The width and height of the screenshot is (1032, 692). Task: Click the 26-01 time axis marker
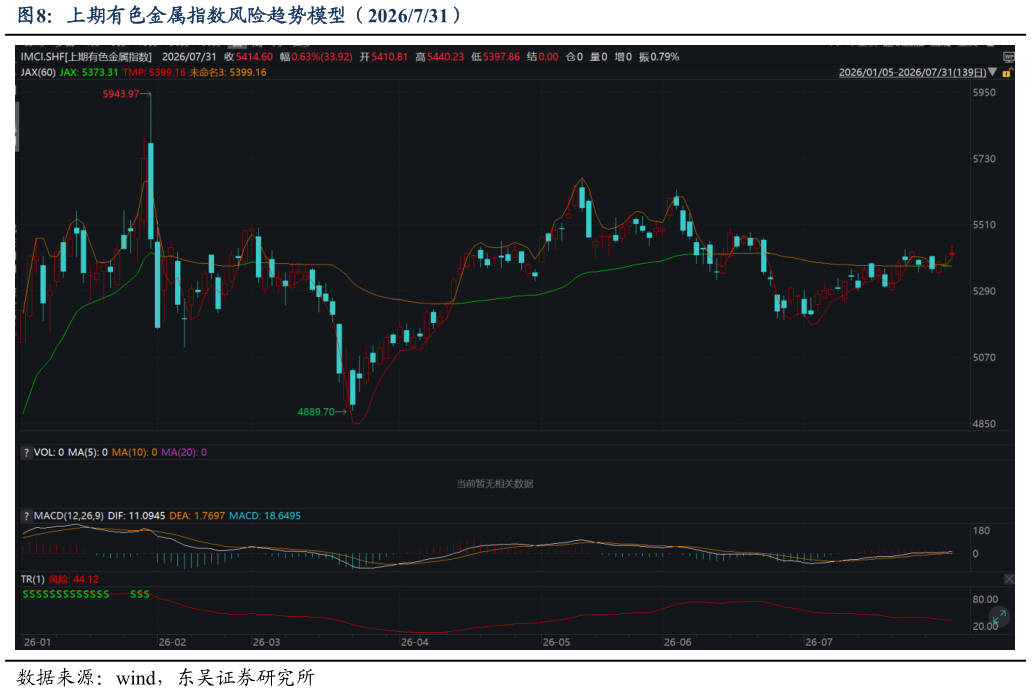(x=37, y=642)
